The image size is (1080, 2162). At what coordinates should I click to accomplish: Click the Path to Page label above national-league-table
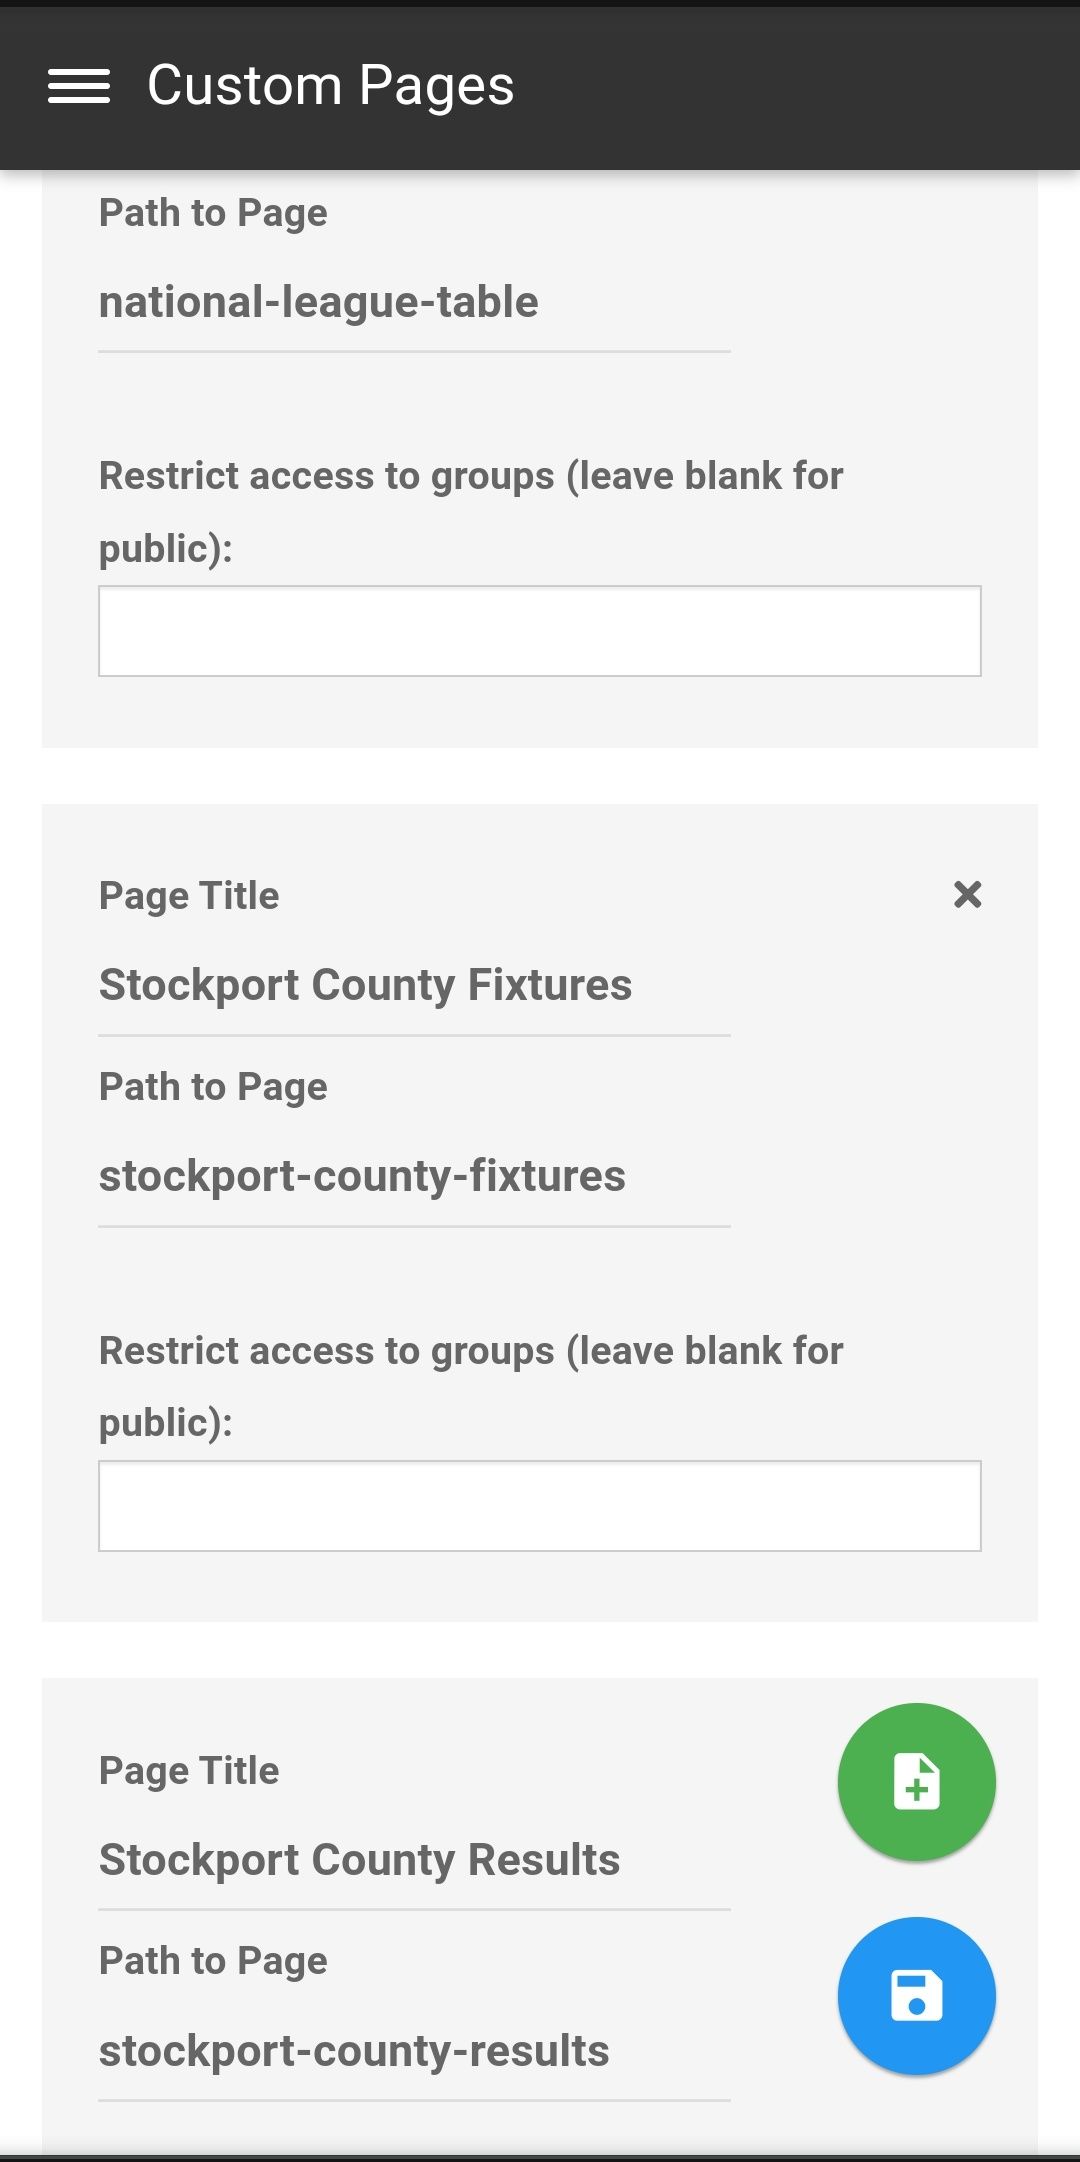click(213, 213)
